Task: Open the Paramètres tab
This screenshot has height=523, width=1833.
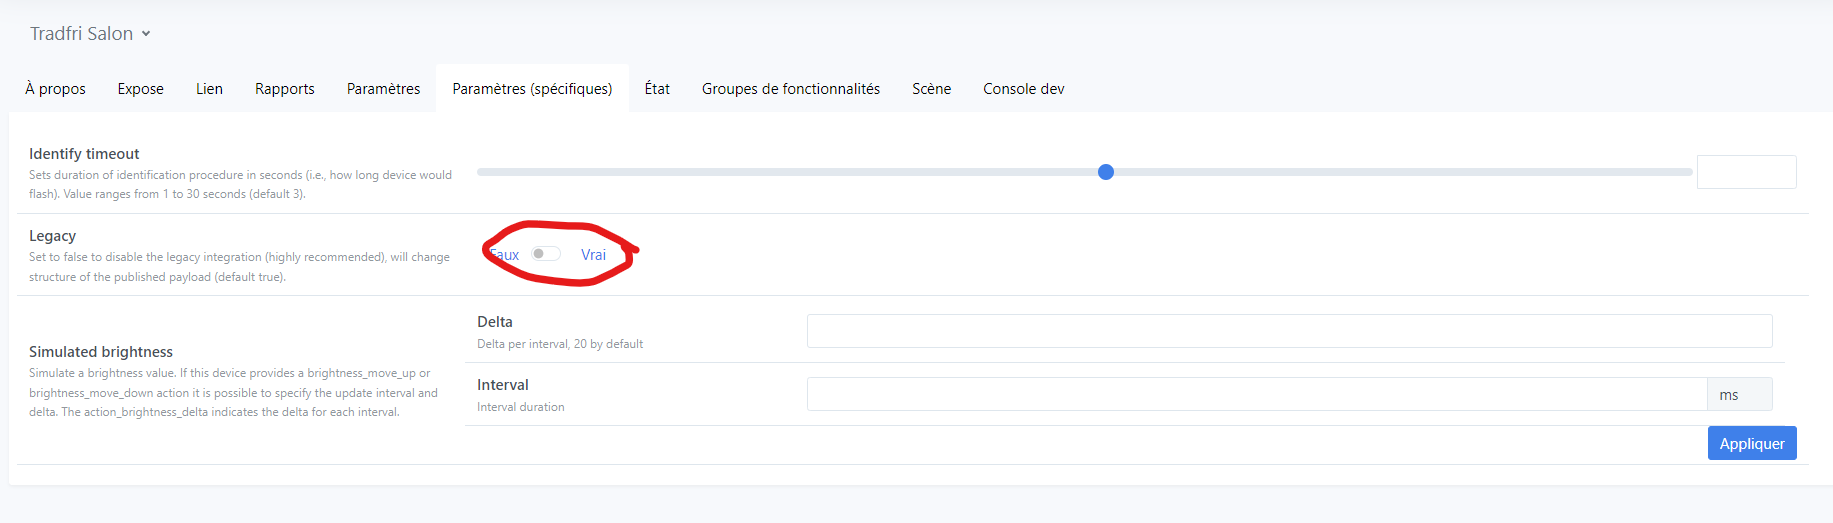Action: [383, 89]
